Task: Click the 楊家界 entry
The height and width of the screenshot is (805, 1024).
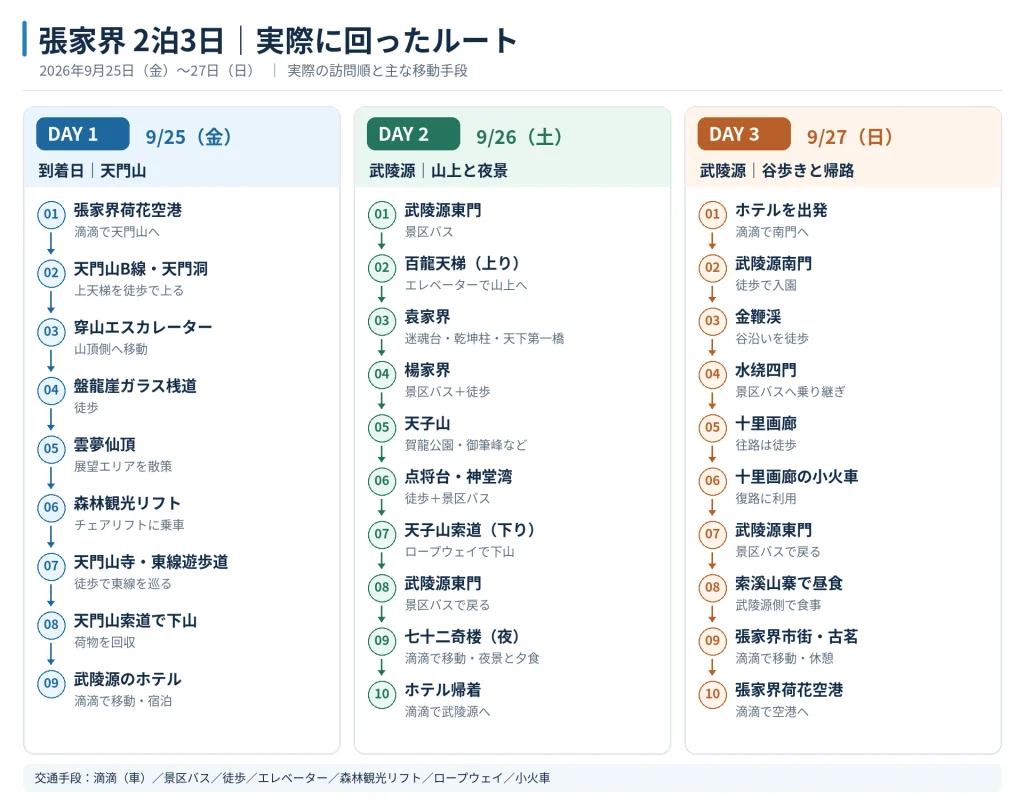Action: pyautogui.click(x=427, y=370)
